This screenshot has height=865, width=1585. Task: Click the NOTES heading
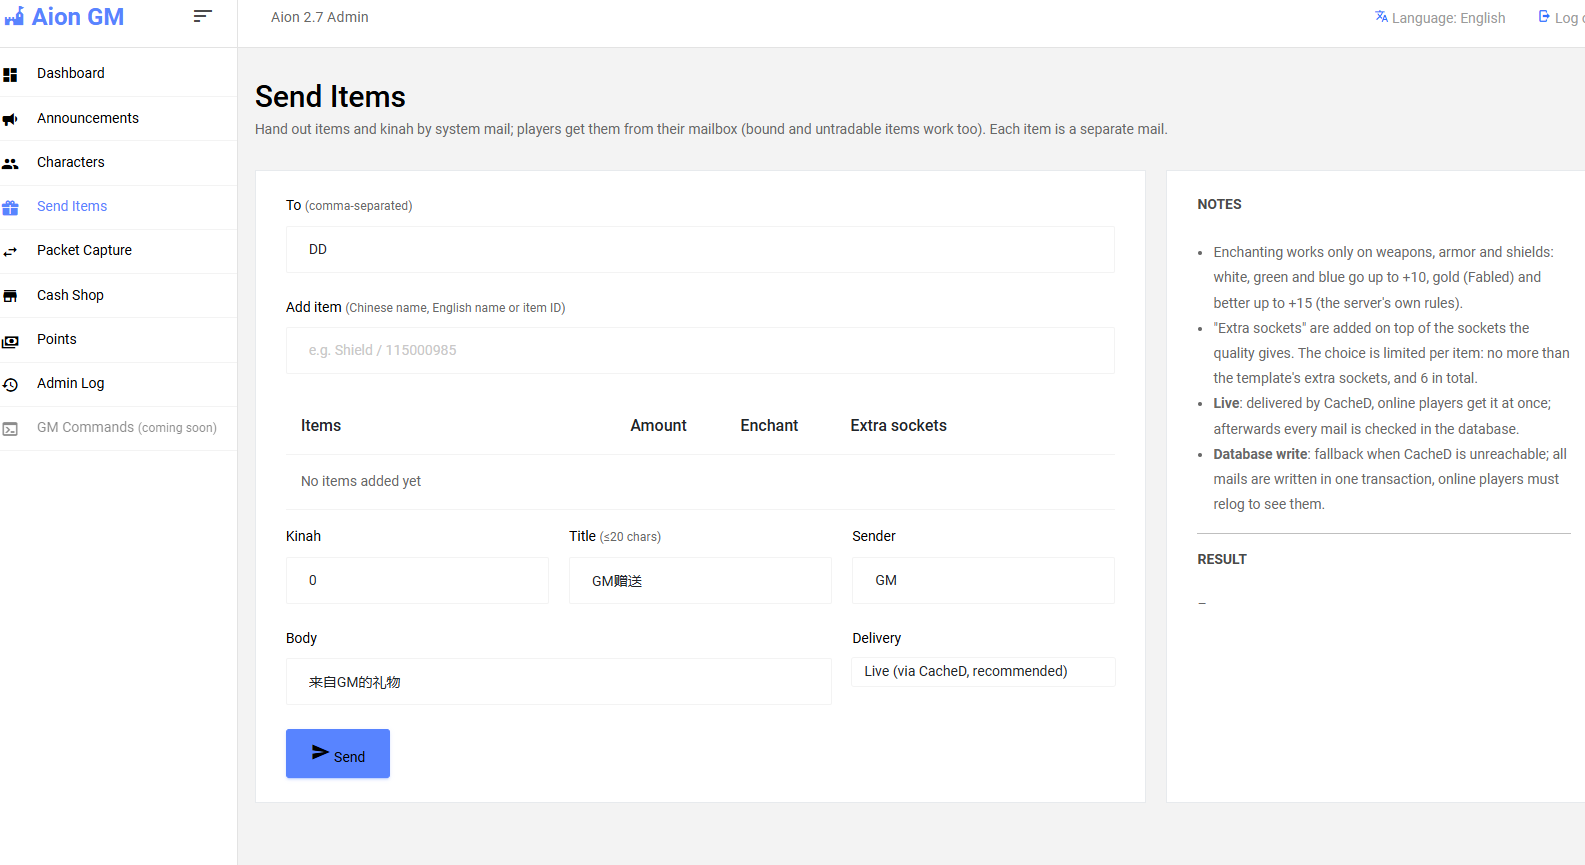1219,204
